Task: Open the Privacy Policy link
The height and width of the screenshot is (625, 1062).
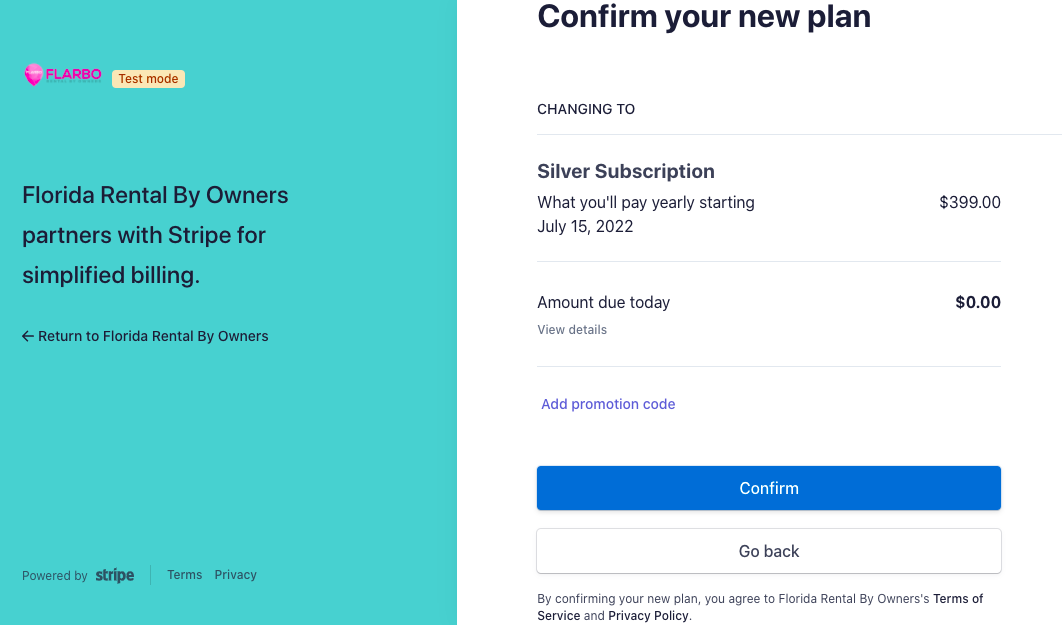Action: point(648,615)
